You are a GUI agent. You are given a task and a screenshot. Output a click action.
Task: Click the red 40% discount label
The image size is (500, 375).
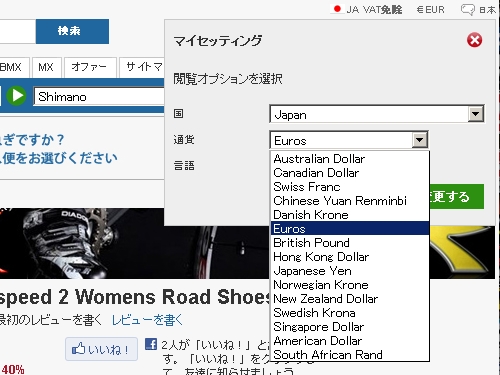pos(13,369)
